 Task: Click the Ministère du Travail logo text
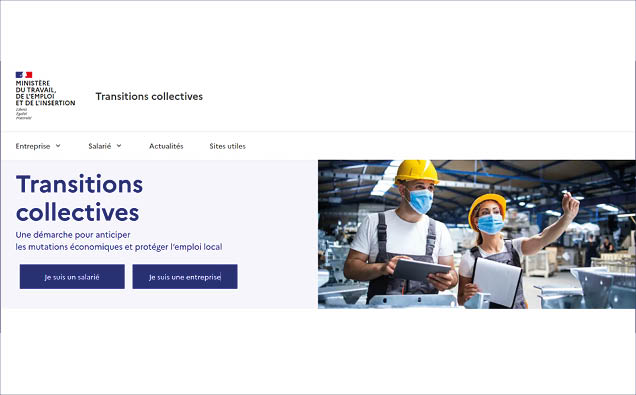pyautogui.click(x=45, y=93)
